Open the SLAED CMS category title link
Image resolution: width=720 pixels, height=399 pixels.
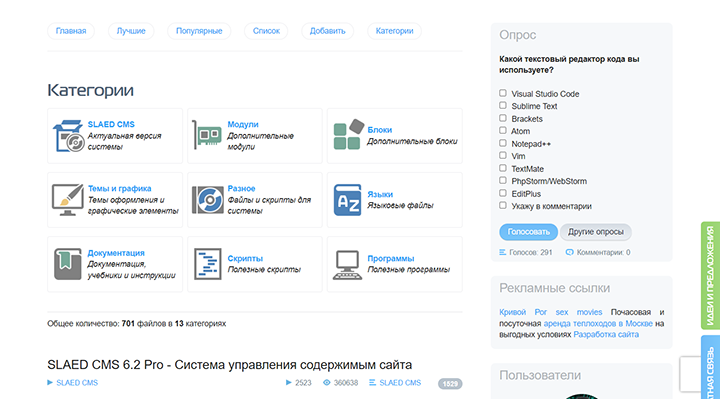click(x=111, y=124)
